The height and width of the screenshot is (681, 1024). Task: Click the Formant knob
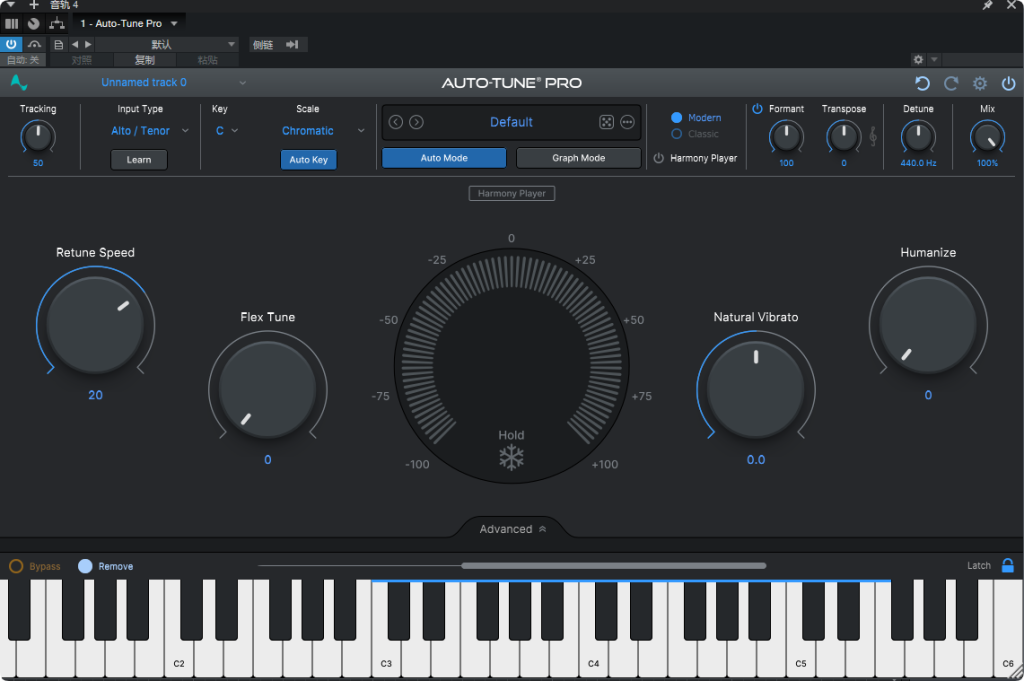tap(786, 137)
